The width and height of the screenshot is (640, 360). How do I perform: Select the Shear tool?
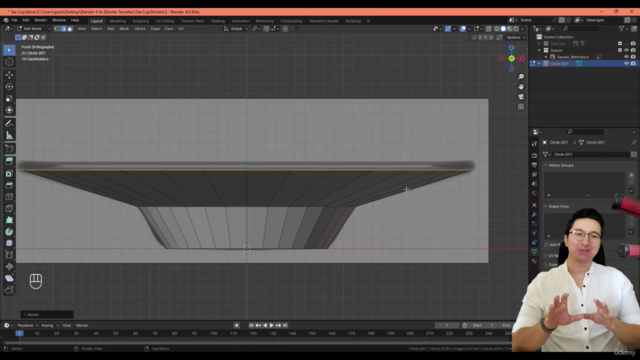9,278
